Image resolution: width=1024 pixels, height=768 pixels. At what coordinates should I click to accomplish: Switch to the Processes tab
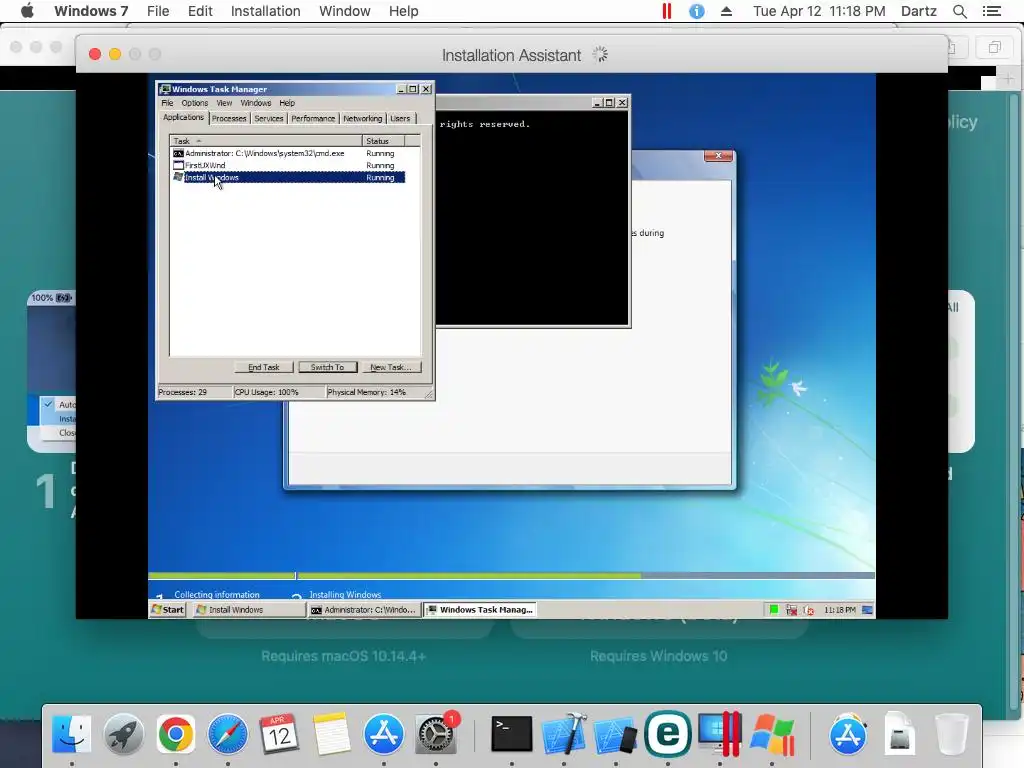[229, 118]
